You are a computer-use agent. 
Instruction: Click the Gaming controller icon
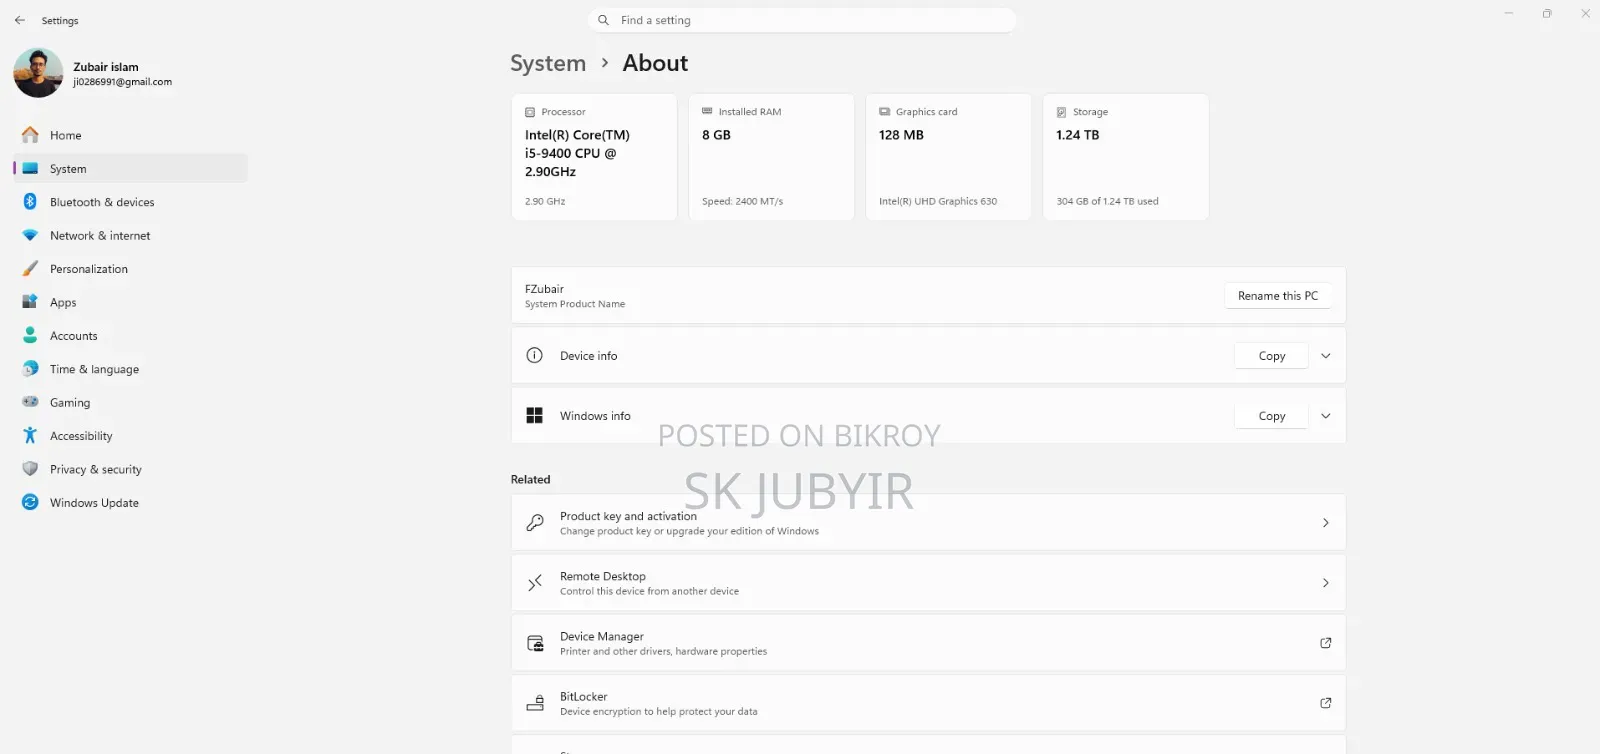(30, 402)
